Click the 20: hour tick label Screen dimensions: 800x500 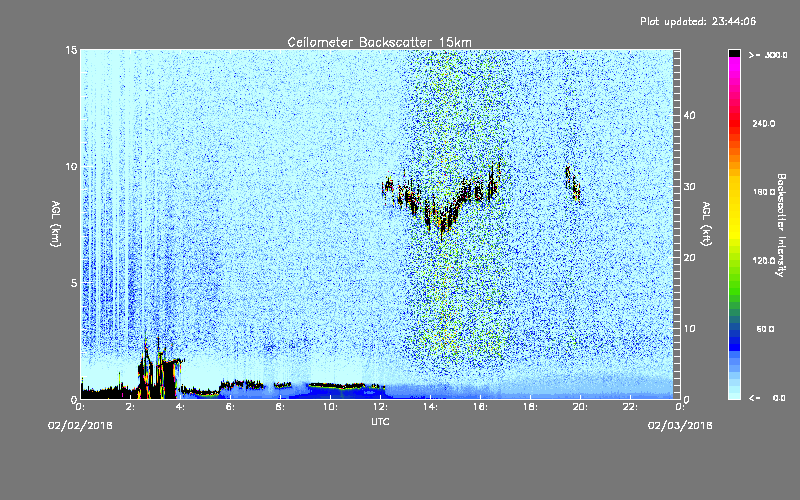[x=581, y=407]
